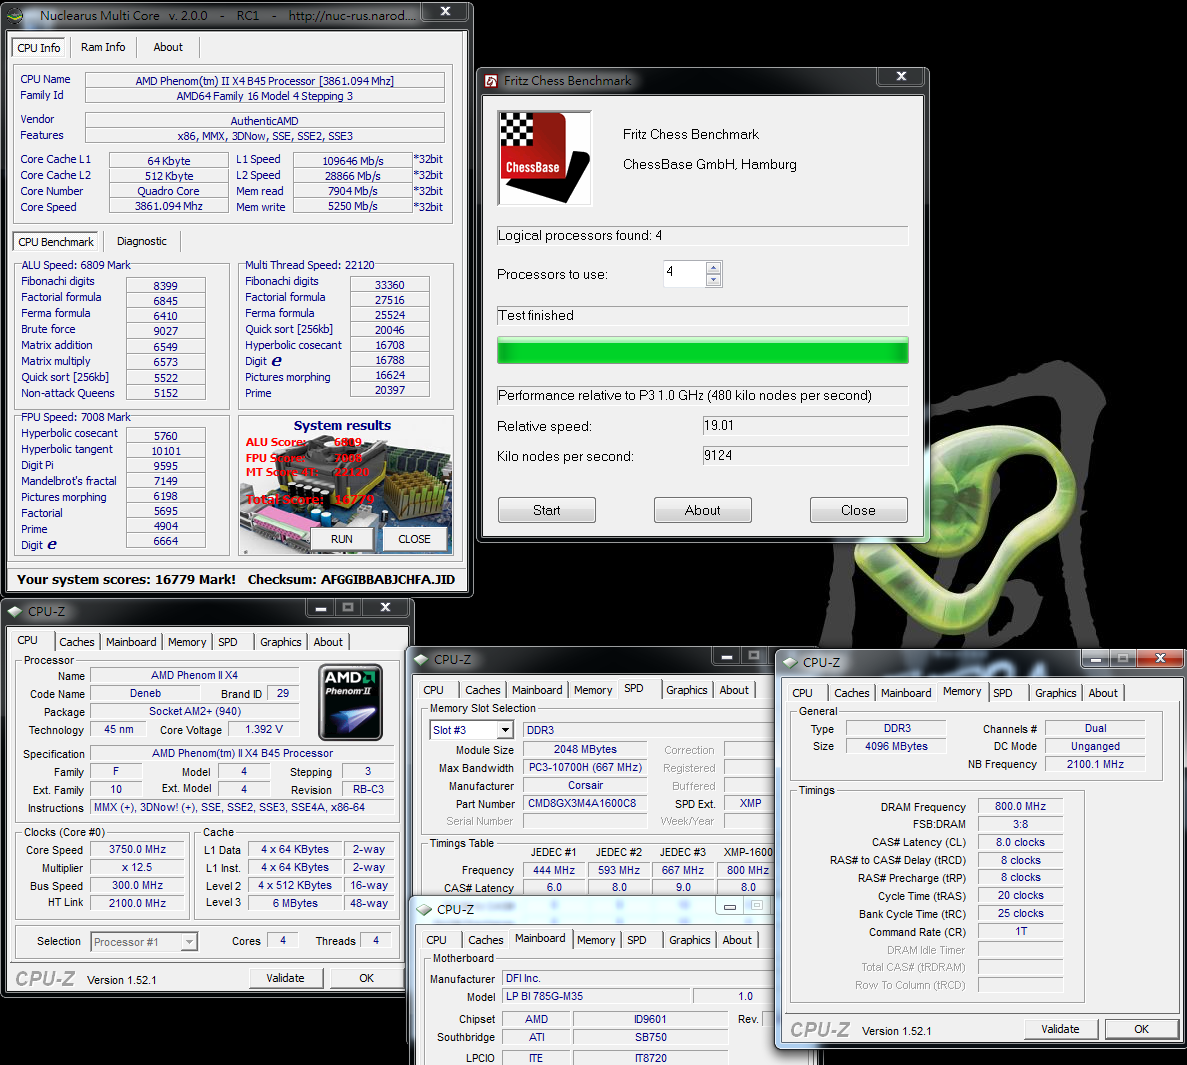The height and width of the screenshot is (1065, 1187).
Task: Click the Module Size 2048 MBytes value
Action: (585, 749)
